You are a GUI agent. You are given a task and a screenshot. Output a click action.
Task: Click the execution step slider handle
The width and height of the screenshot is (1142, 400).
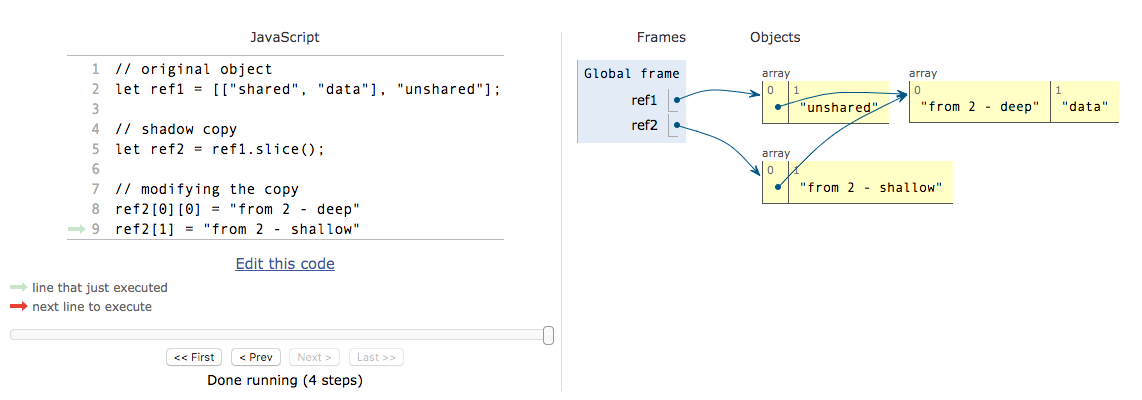(x=548, y=335)
